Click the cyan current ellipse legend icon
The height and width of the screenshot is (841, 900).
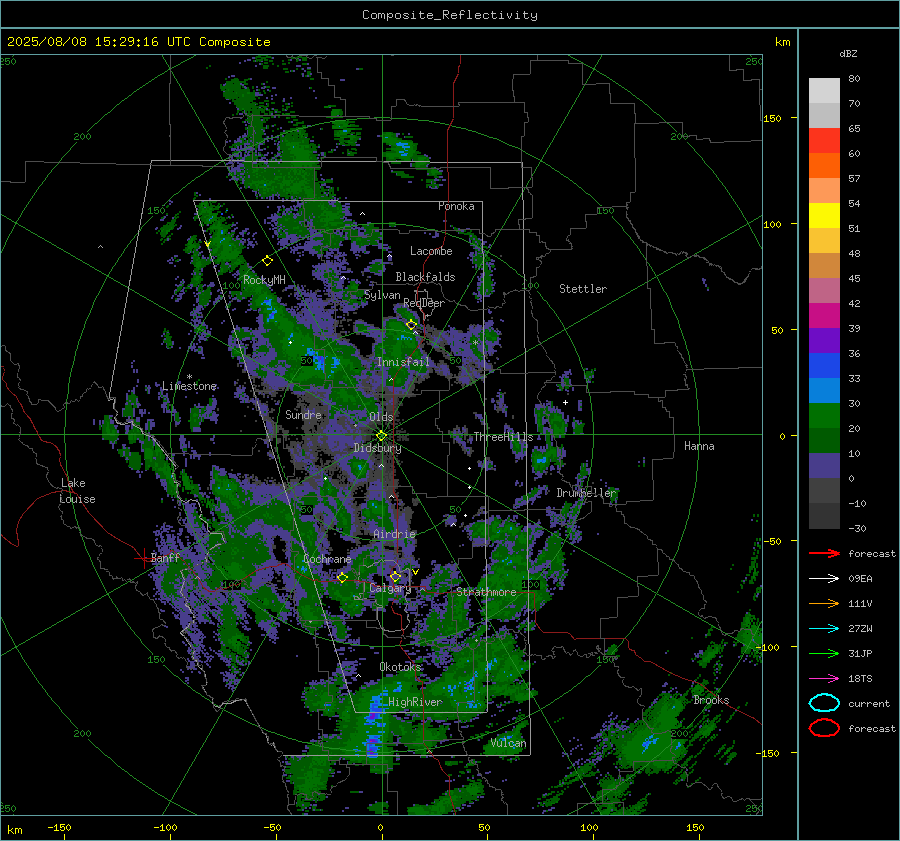pos(824,703)
